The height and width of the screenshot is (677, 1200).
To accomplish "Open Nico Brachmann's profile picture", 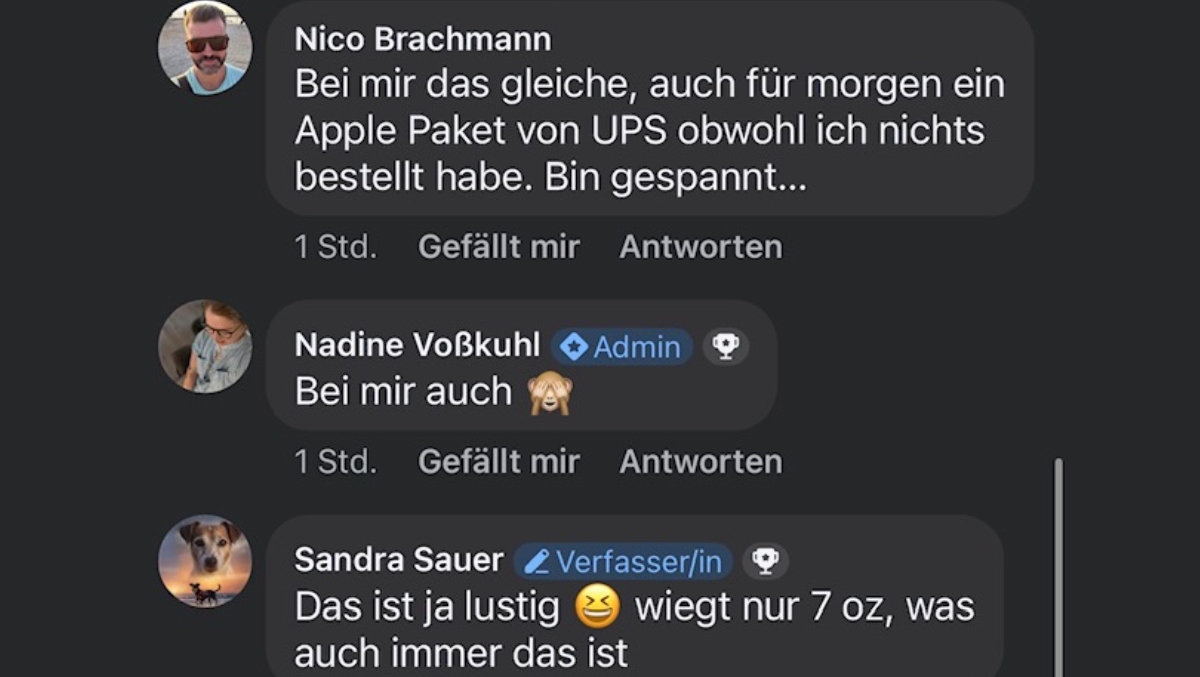I will point(205,48).
